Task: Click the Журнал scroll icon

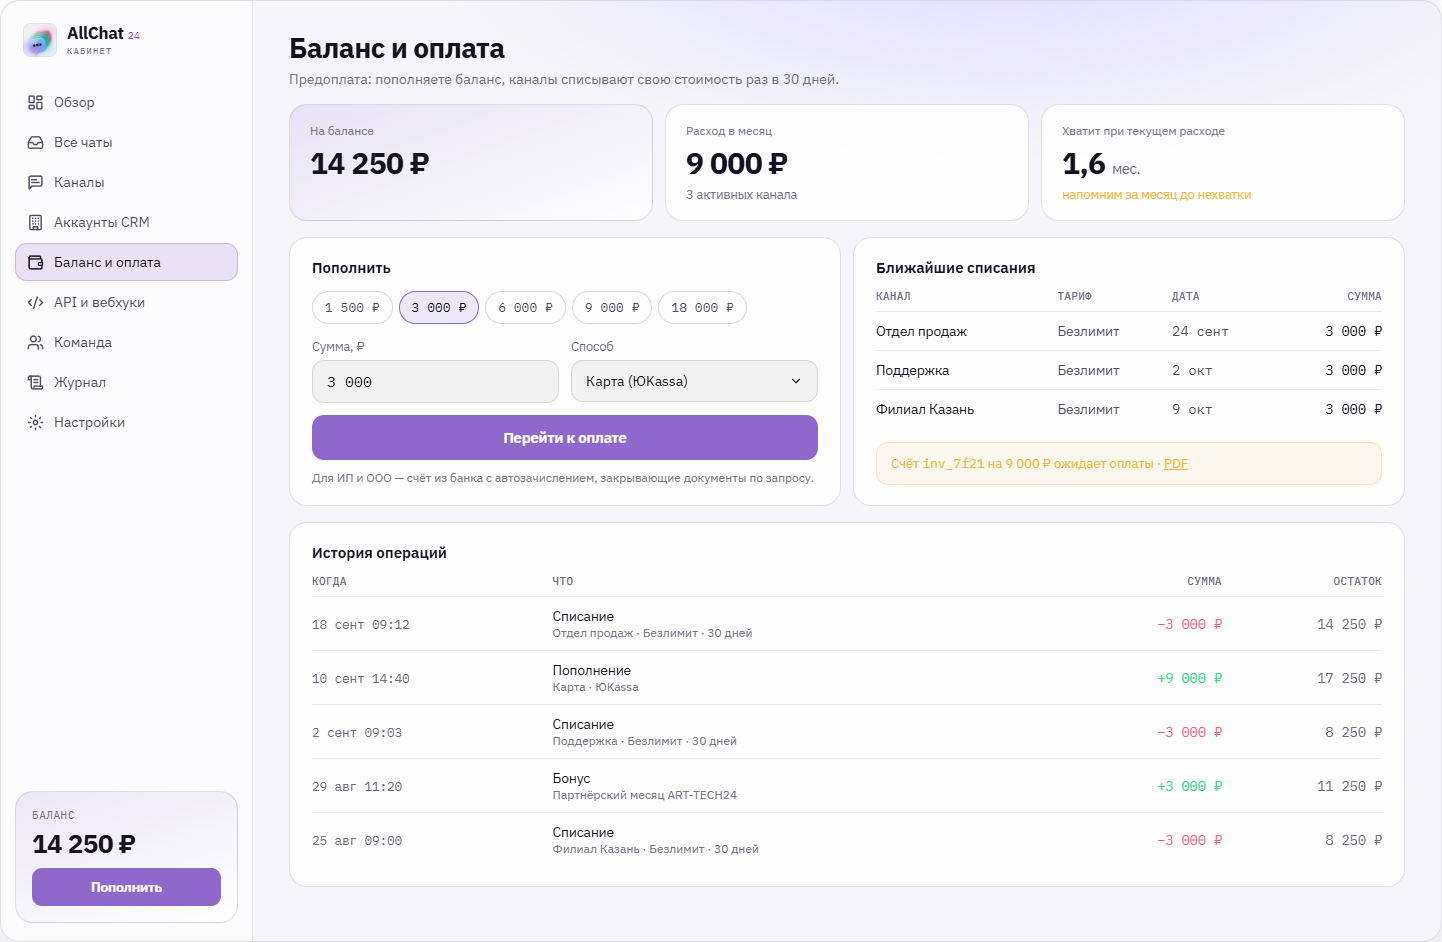Action: [x=36, y=382]
